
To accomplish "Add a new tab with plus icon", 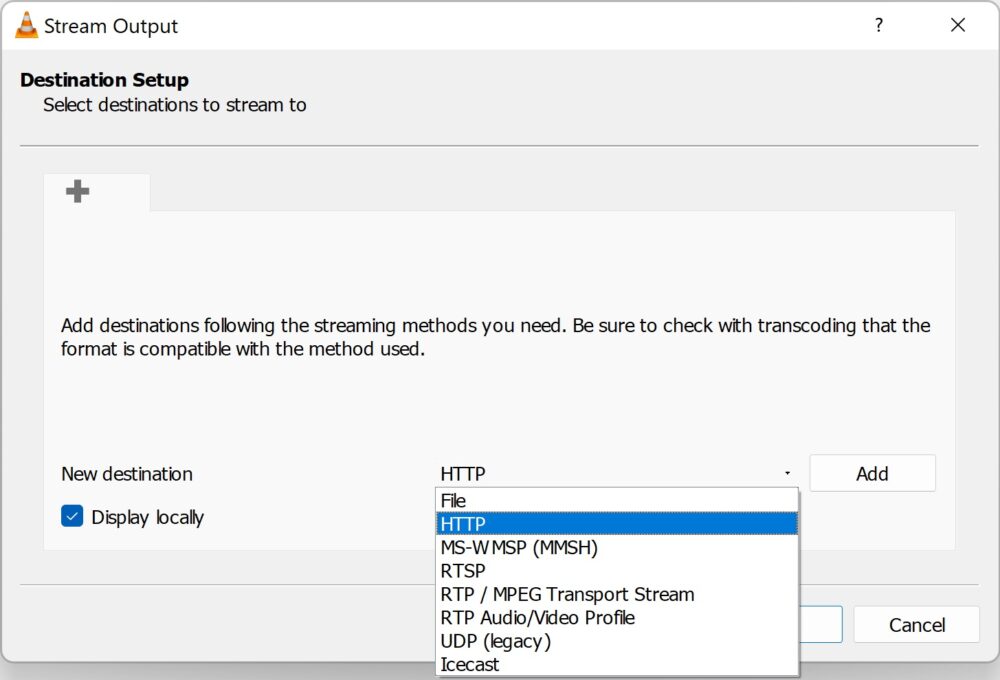I will [77, 191].
